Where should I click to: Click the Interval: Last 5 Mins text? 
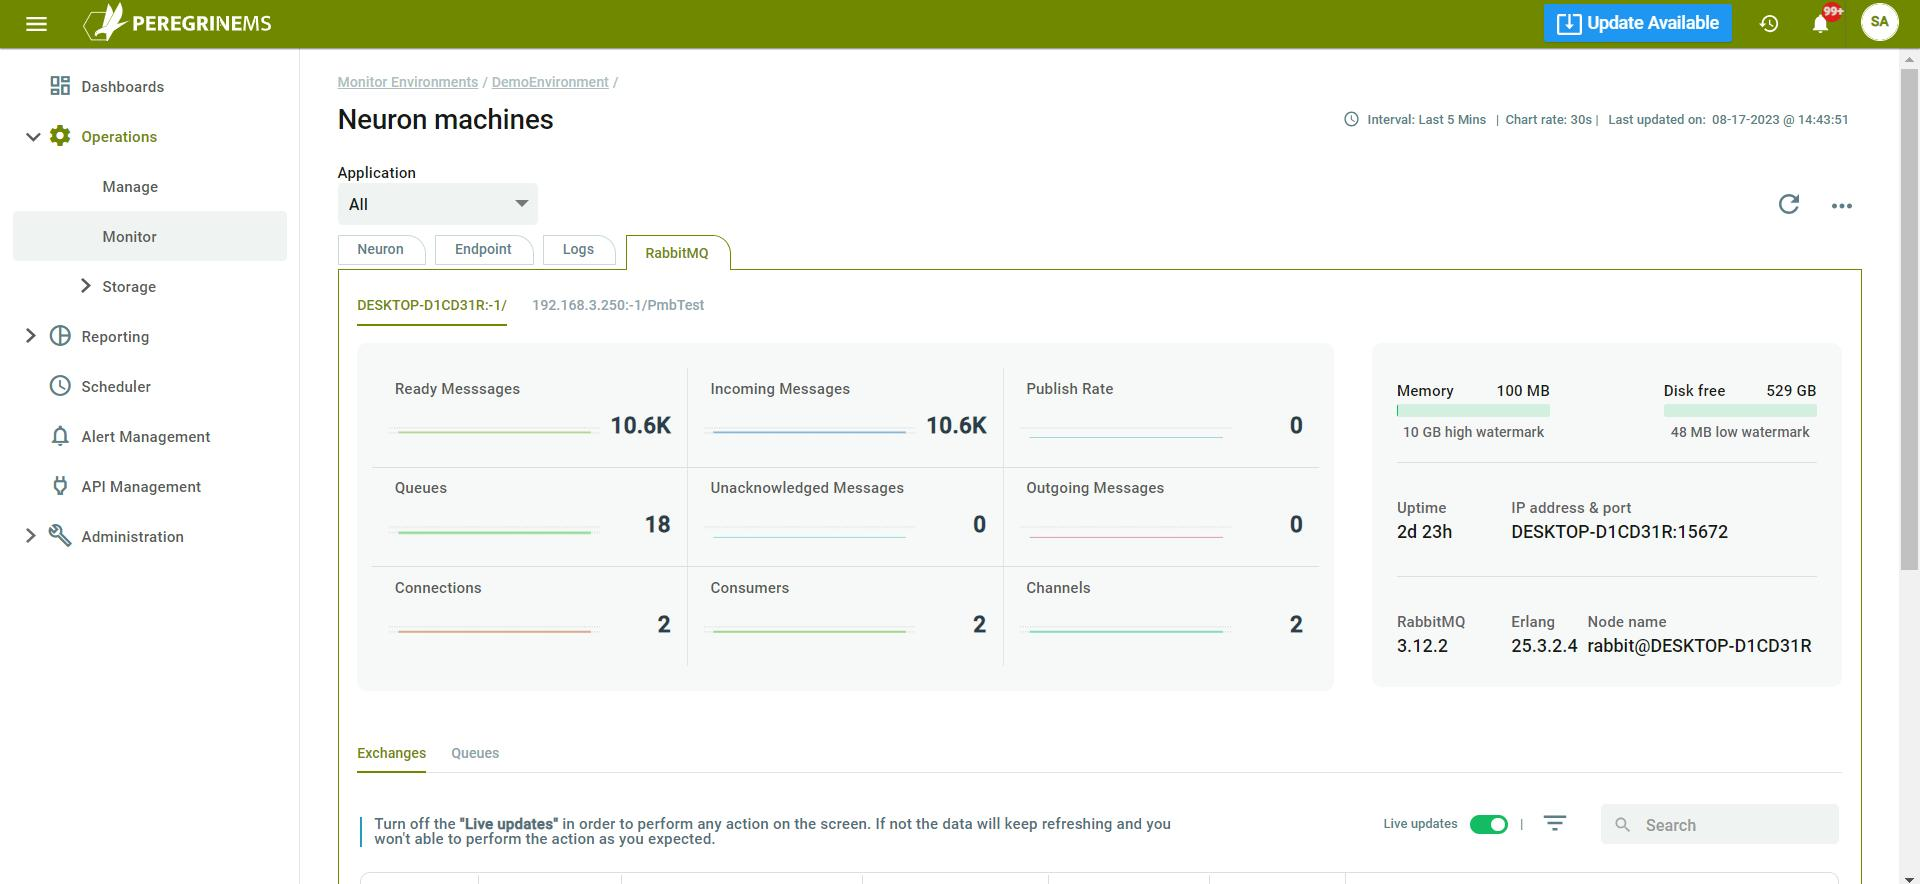click(x=1427, y=119)
